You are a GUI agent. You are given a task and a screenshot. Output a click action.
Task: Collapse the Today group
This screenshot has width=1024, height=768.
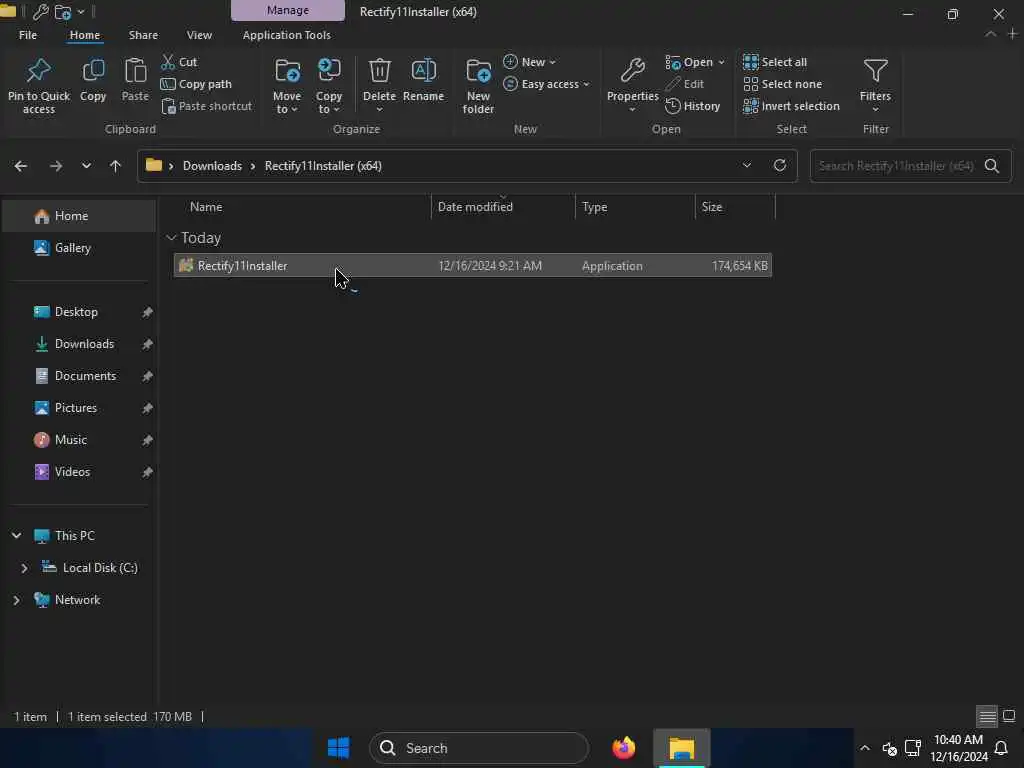(x=171, y=238)
